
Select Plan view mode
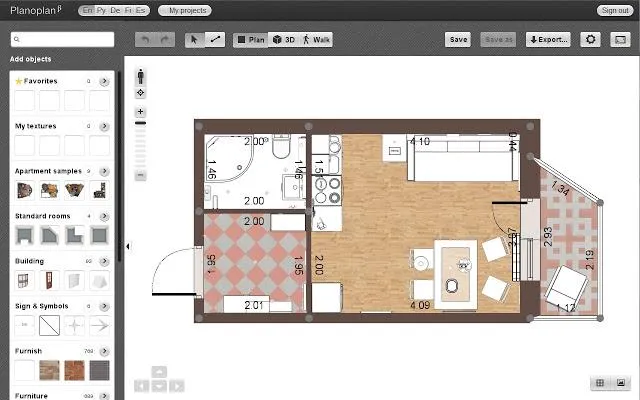click(251, 40)
